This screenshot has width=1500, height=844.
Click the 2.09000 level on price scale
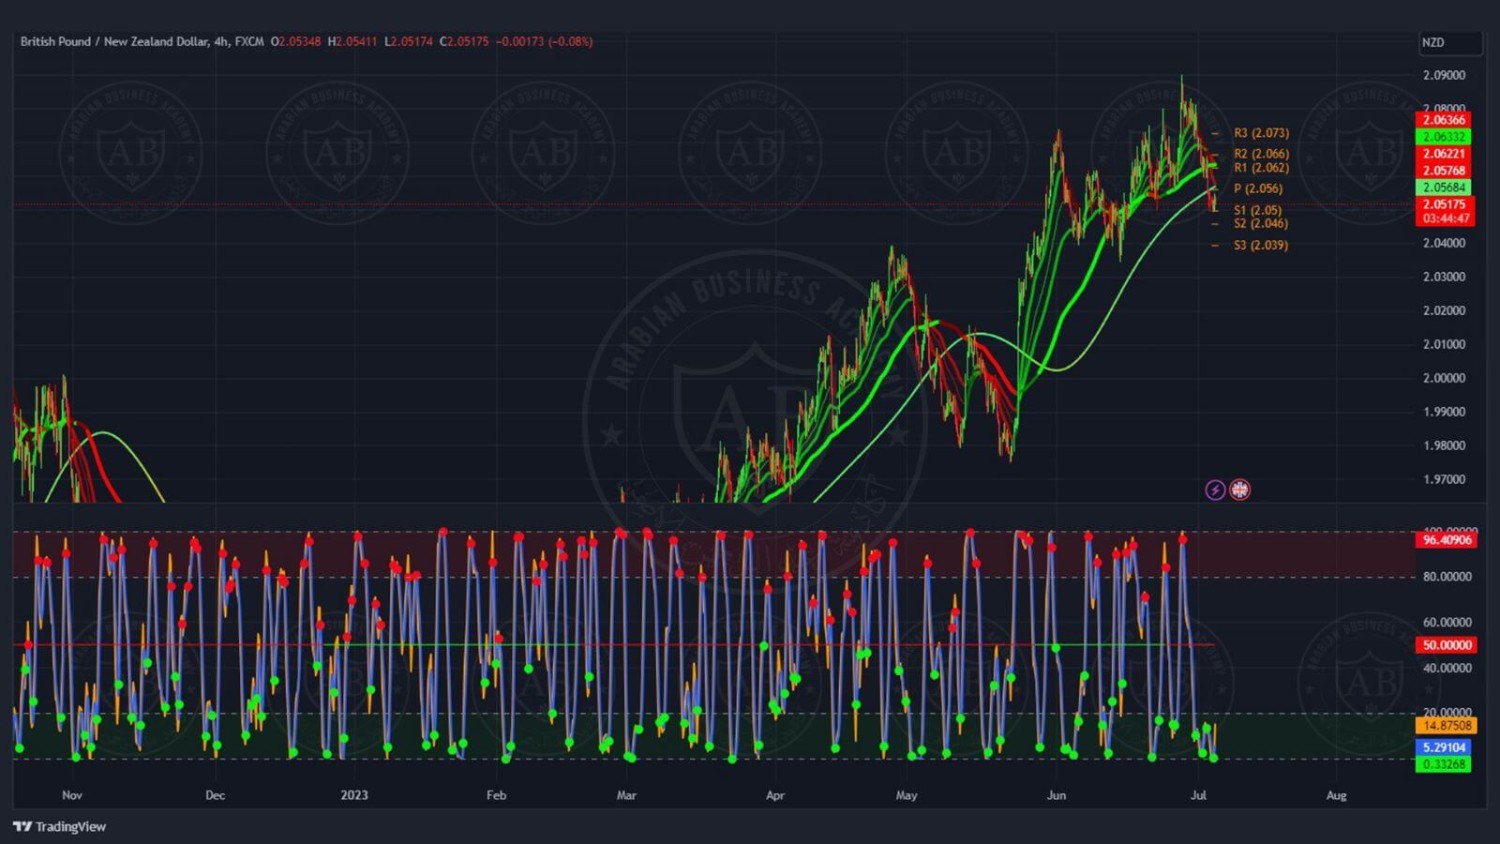pyautogui.click(x=1444, y=76)
